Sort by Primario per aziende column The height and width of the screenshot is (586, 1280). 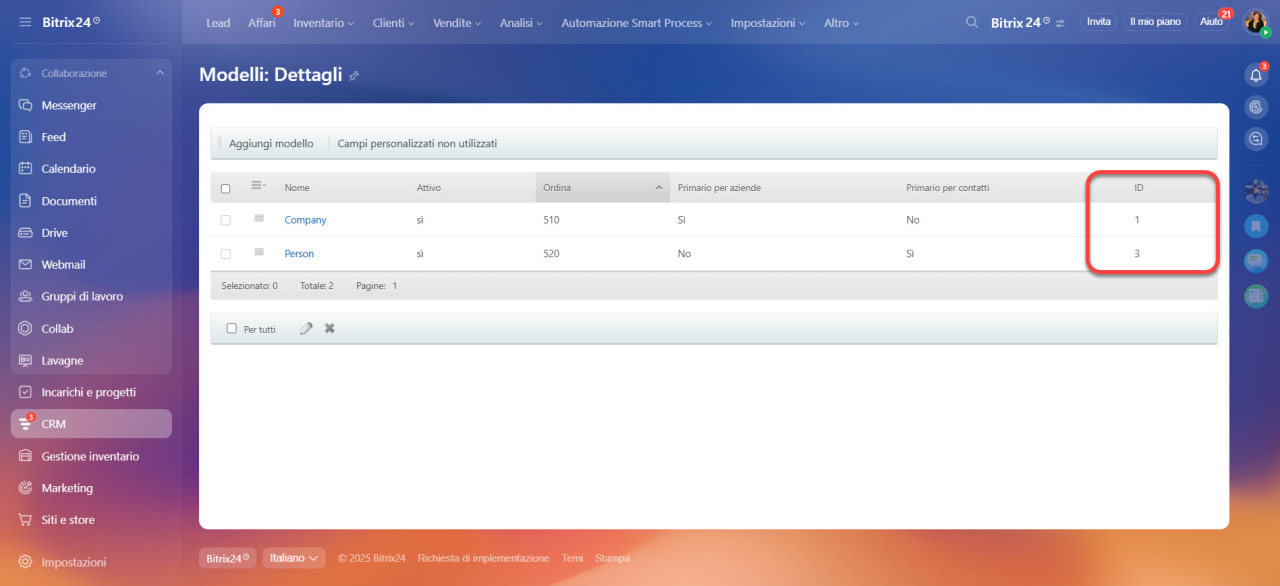719,188
